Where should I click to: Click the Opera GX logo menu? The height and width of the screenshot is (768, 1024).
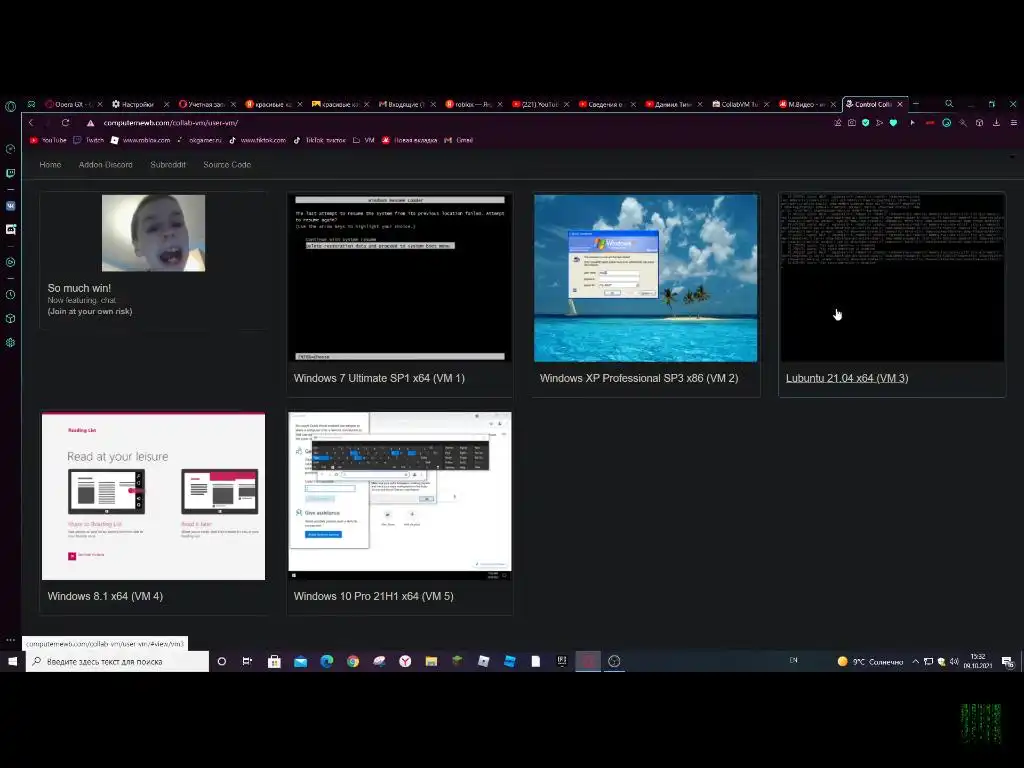pos(10,106)
